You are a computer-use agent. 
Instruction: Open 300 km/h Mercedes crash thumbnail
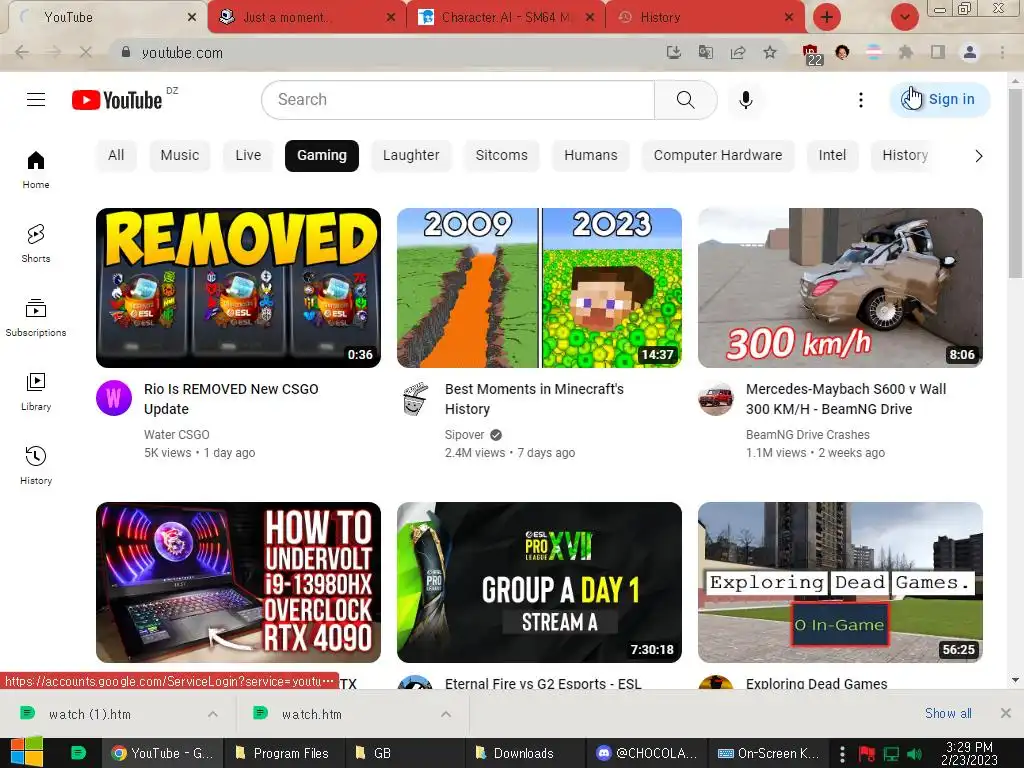point(840,288)
